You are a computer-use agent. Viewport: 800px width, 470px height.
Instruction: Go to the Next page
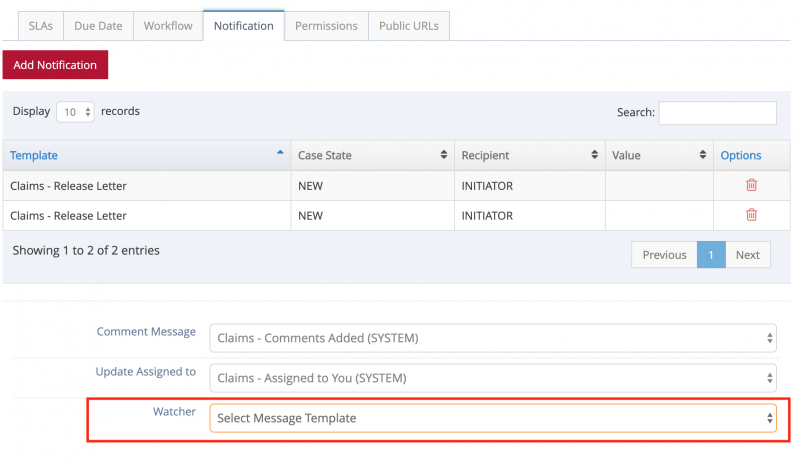click(747, 255)
